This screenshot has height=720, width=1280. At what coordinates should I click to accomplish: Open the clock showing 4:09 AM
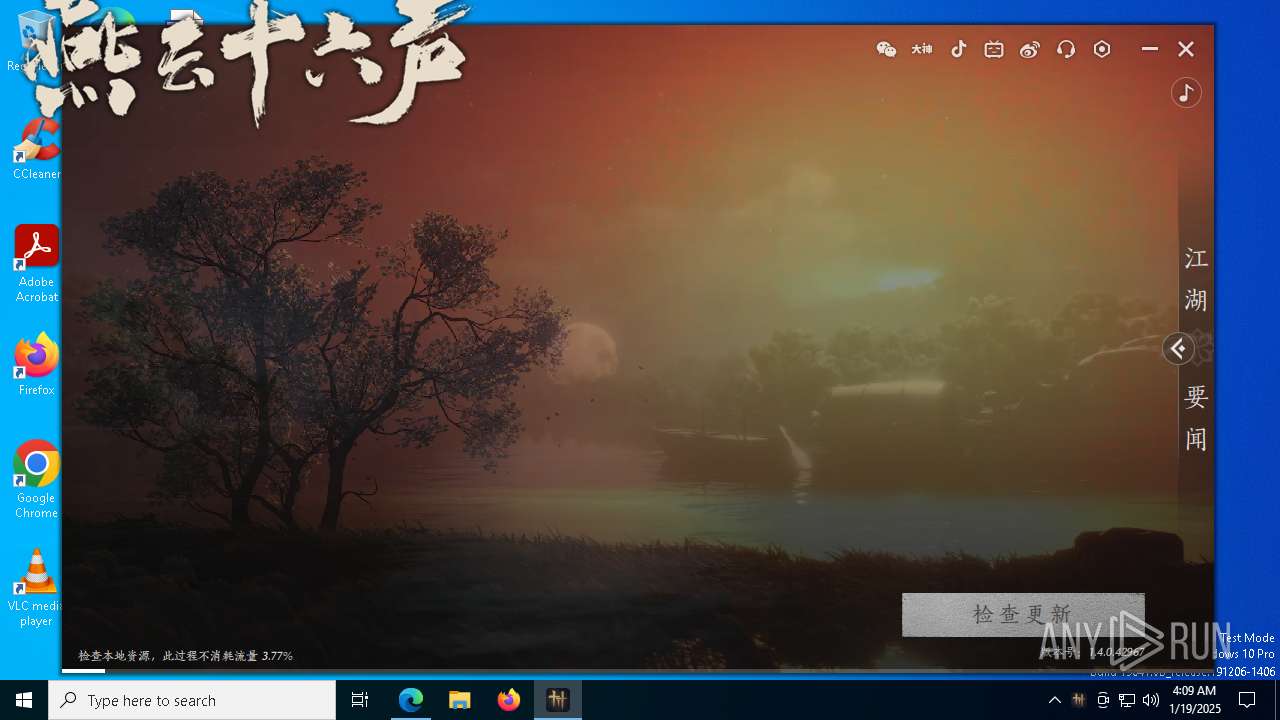tap(1194, 700)
